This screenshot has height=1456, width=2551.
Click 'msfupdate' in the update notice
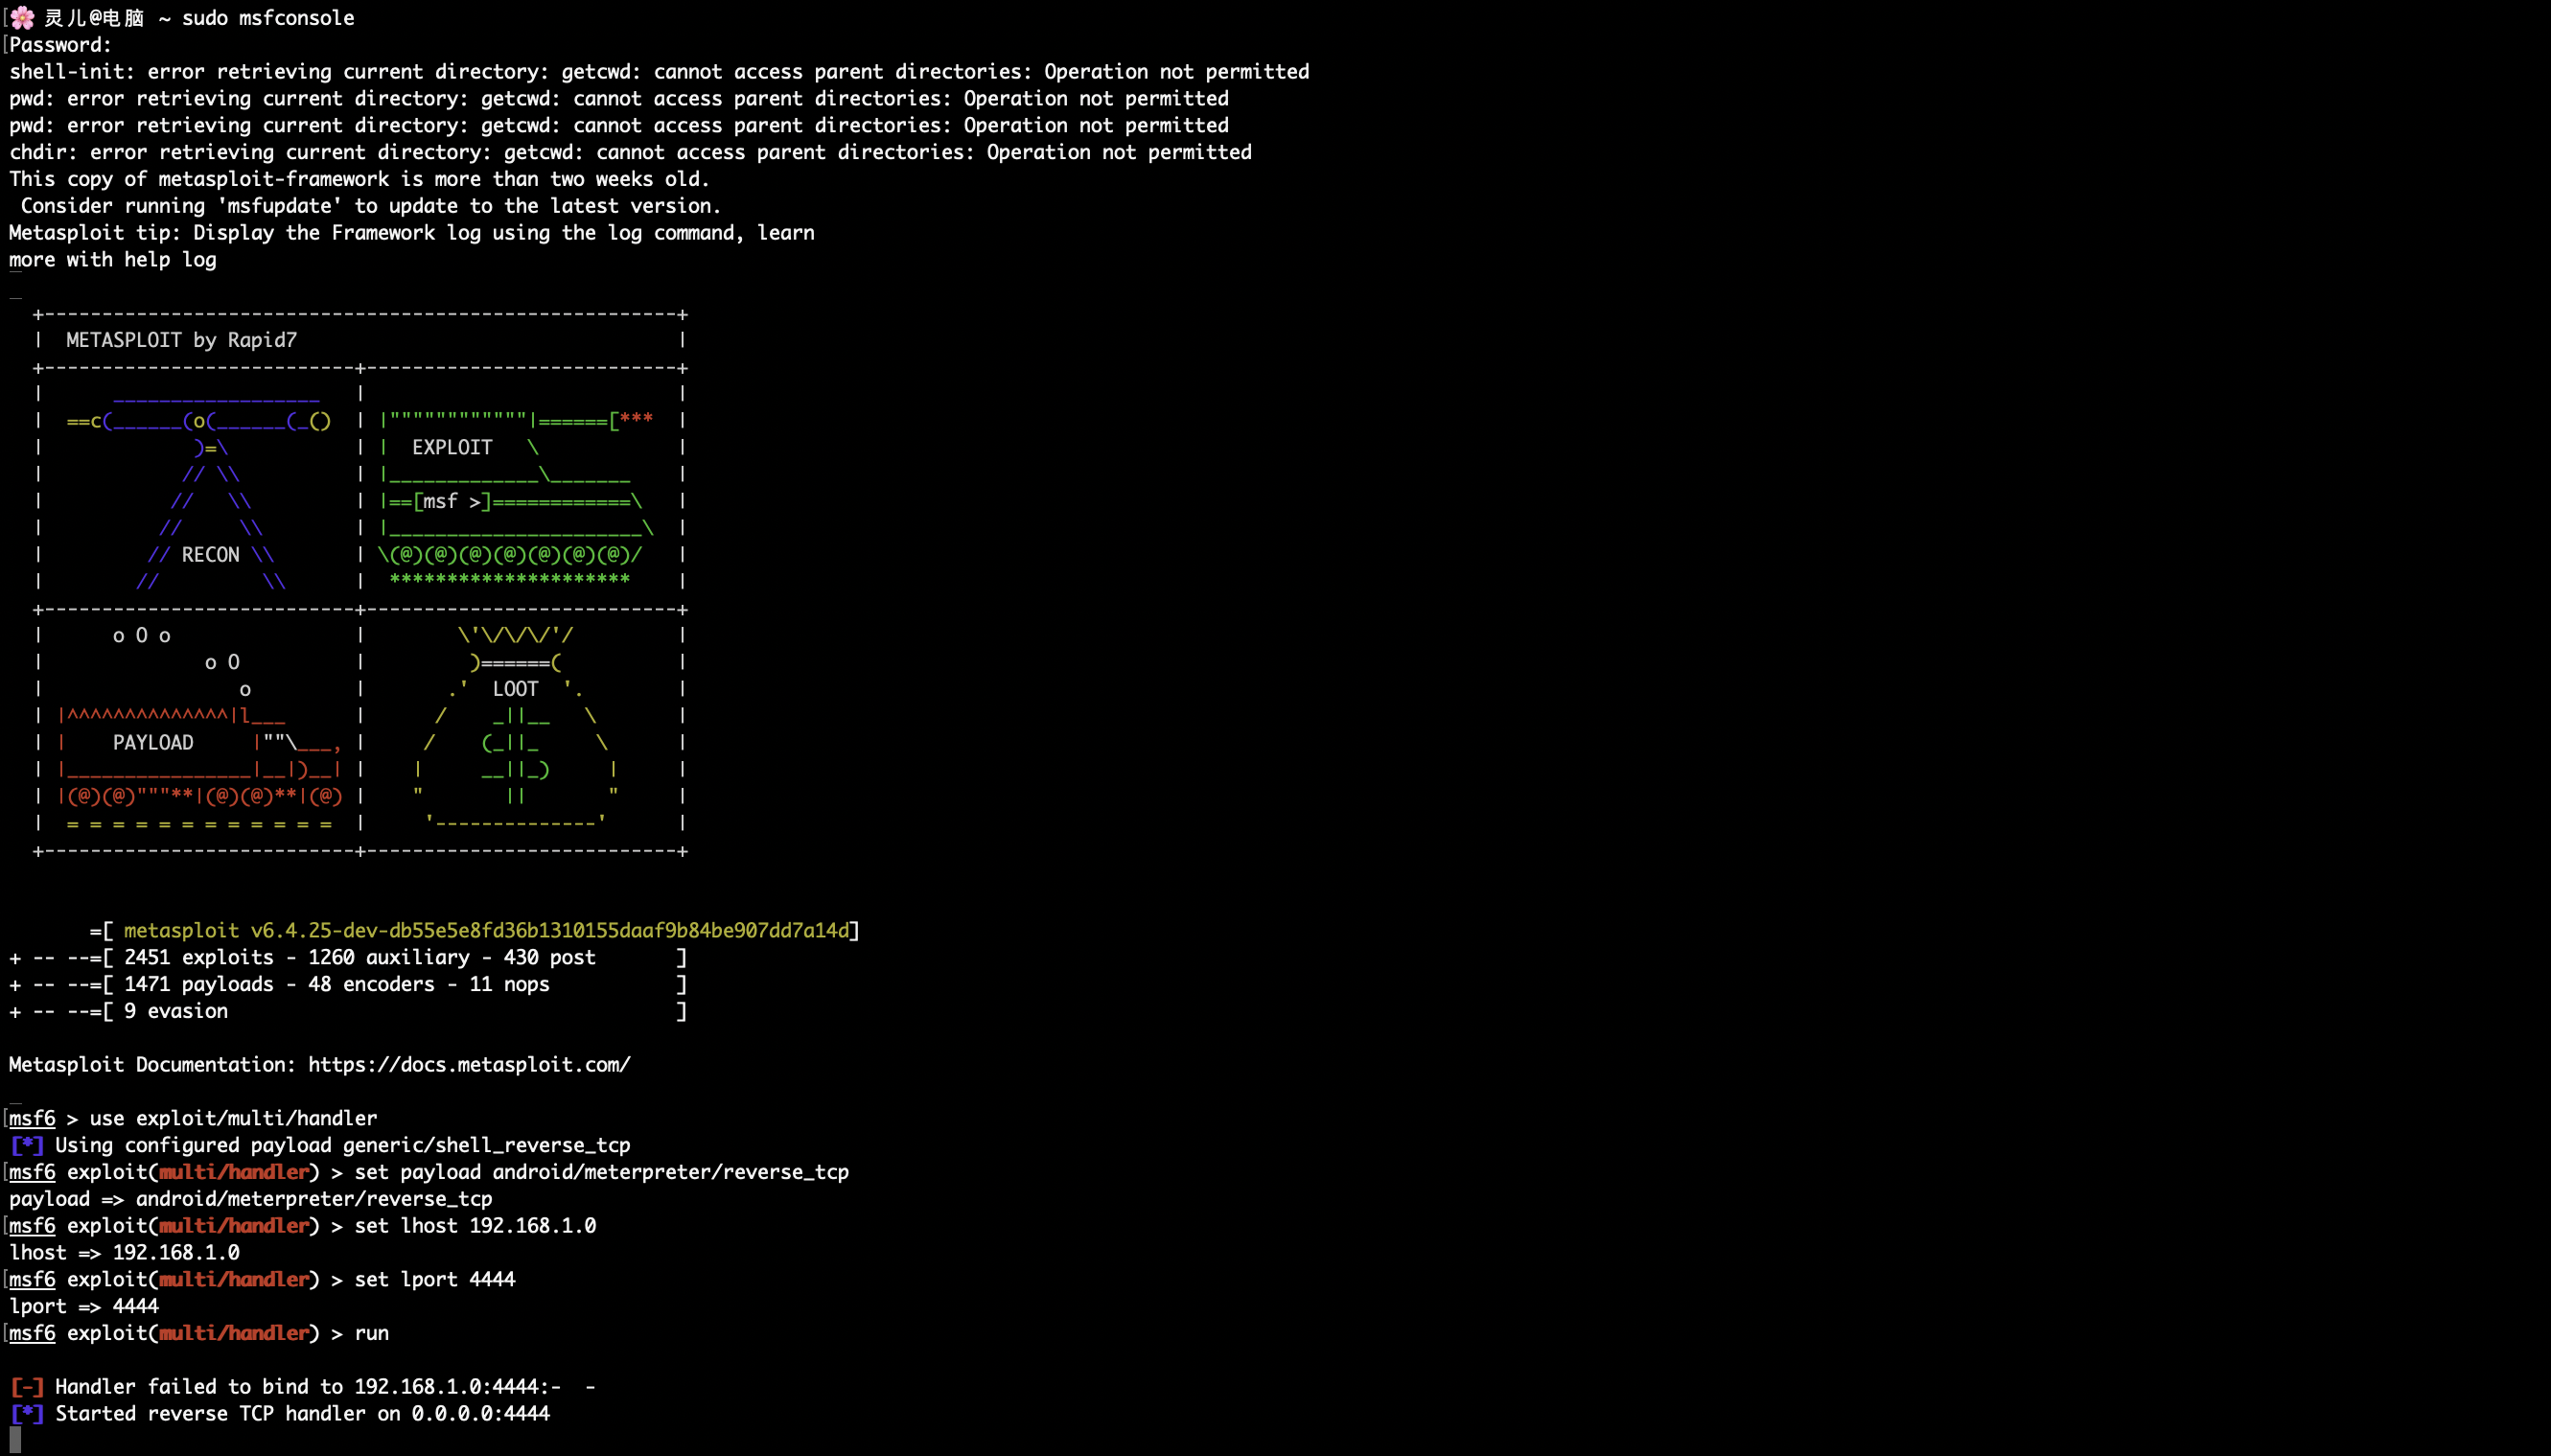click(x=279, y=206)
